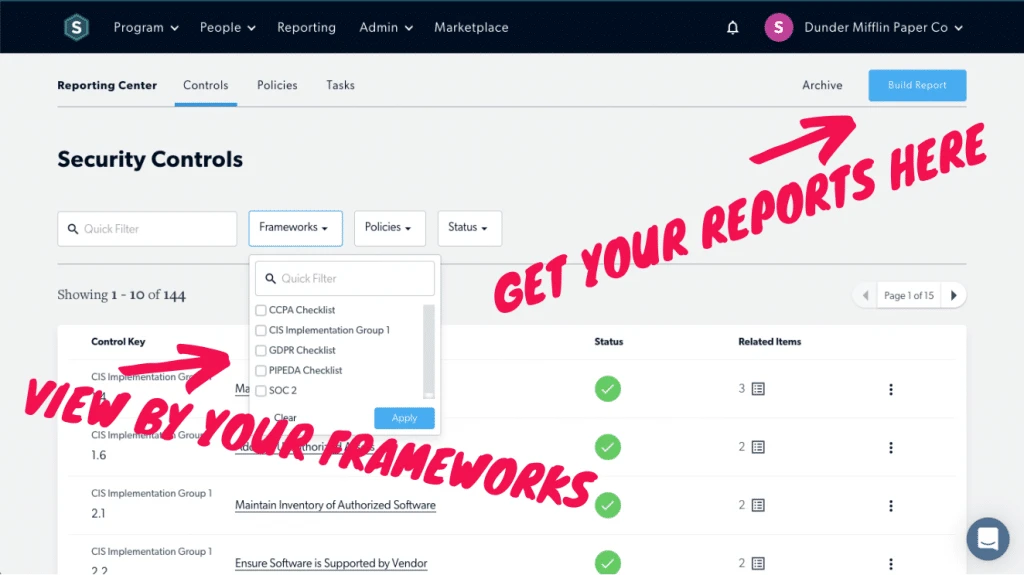Switch to the Policies tab
This screenshot has width=1024, height=575.
pyautogui.click(x=277, y=85)
